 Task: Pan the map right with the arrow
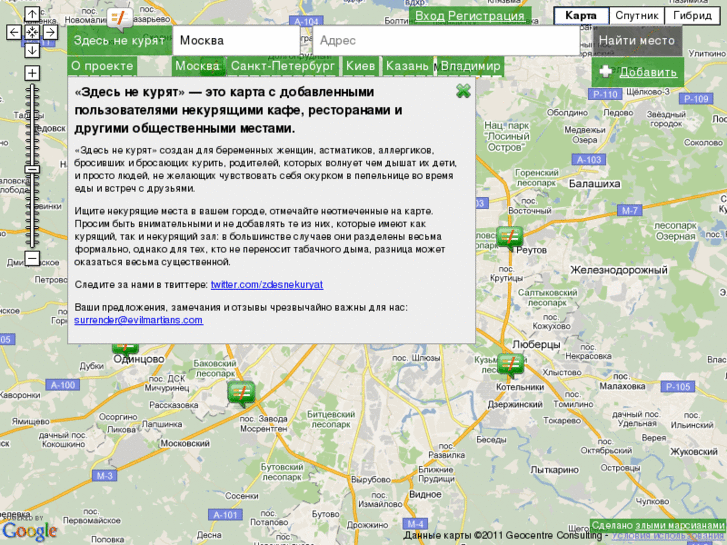click(x=50, y=32)
